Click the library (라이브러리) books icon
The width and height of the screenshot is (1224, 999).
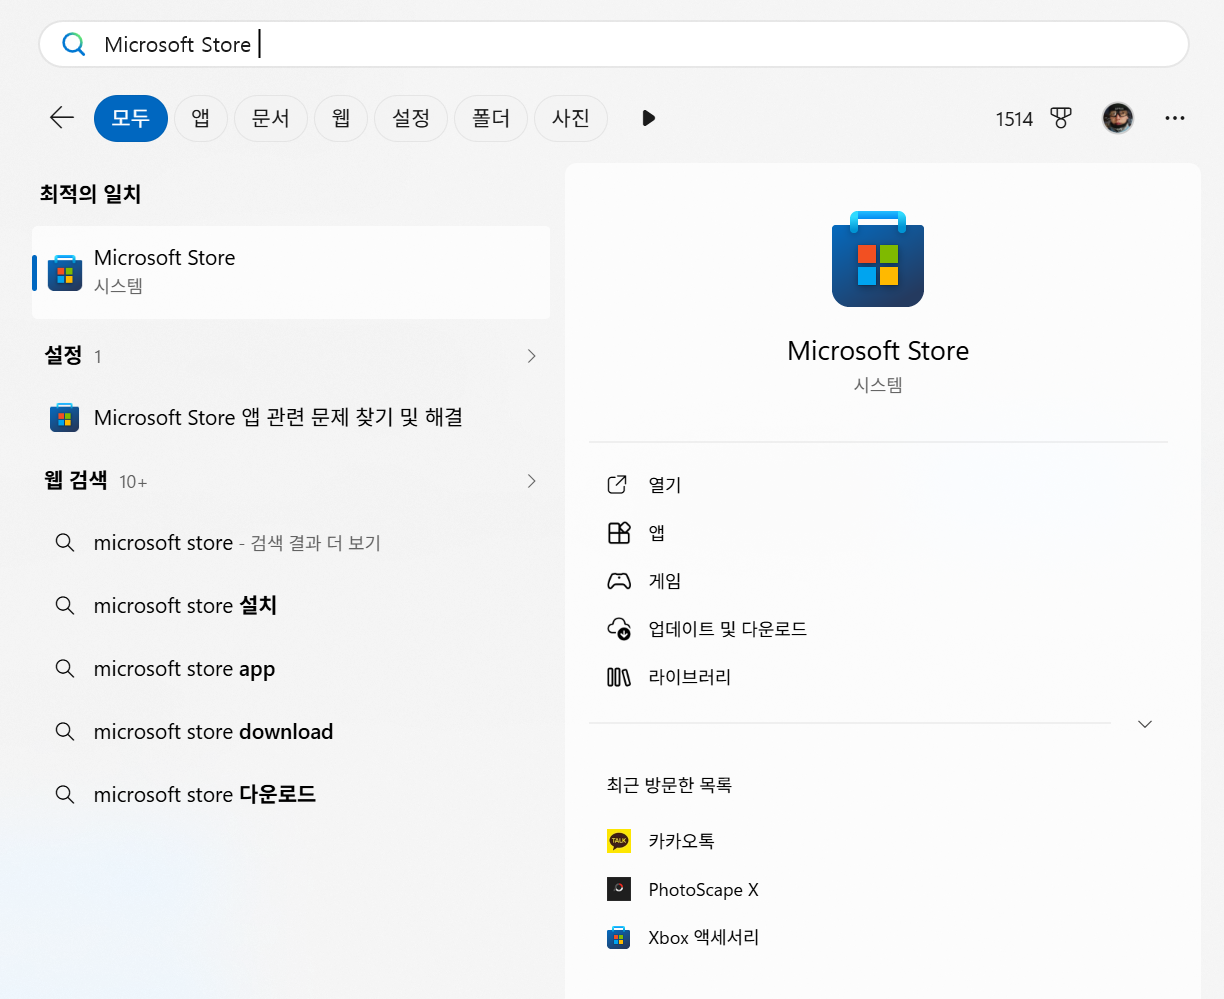(x=619, y=677)
